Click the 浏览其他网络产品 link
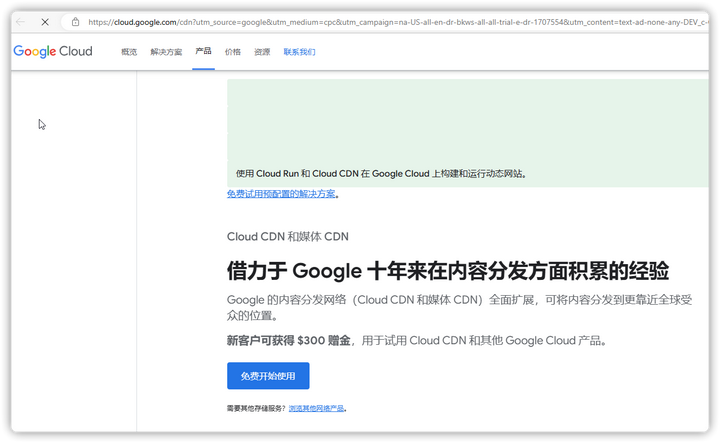 (x=316, y=408)
